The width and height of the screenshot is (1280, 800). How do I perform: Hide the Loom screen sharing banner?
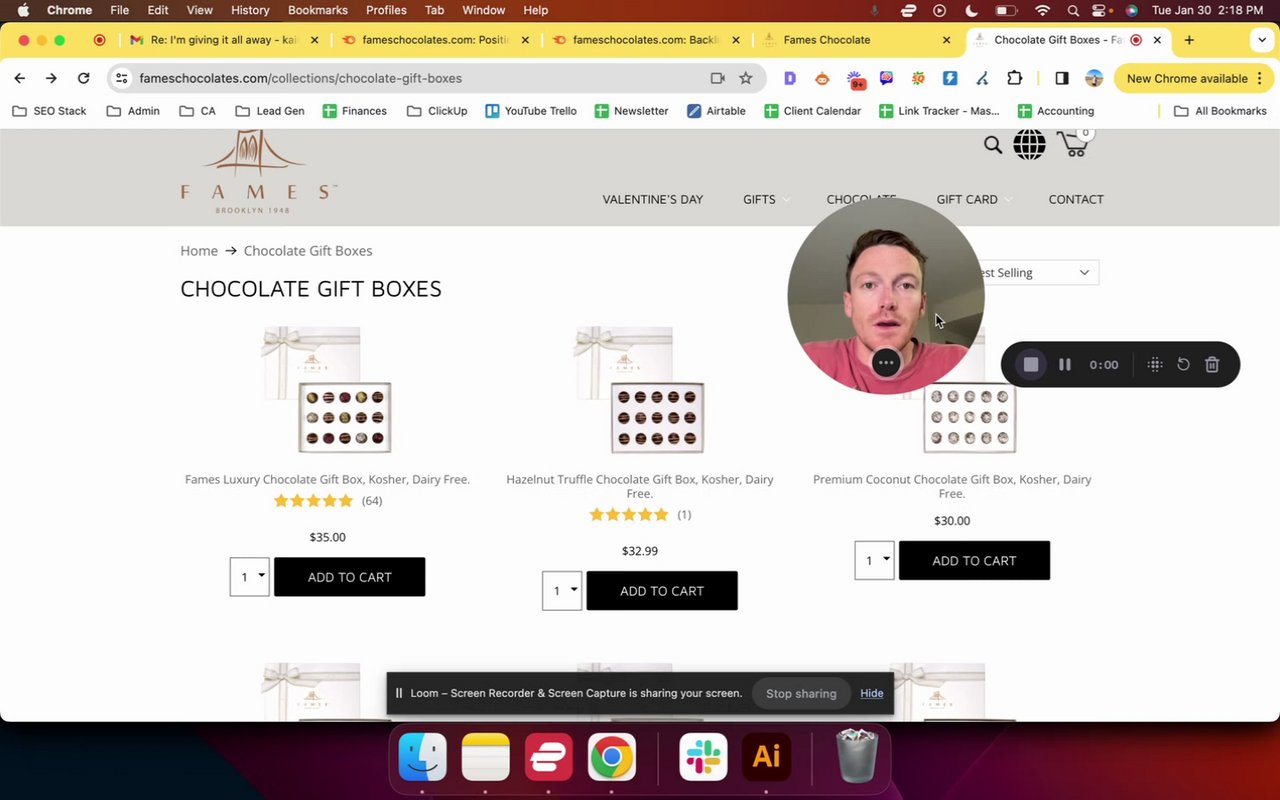click(872, 693)
